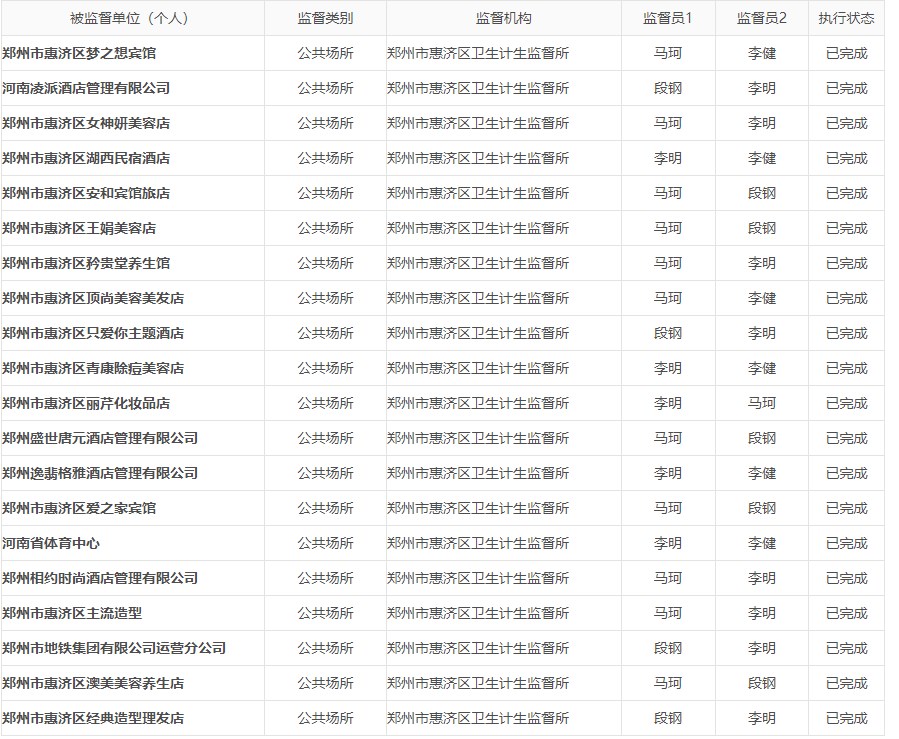This screenshot has width=899, height=739.
Task: Click 已完成 status for 盛世唐元酒店管理
Action: tap(846, 438)
